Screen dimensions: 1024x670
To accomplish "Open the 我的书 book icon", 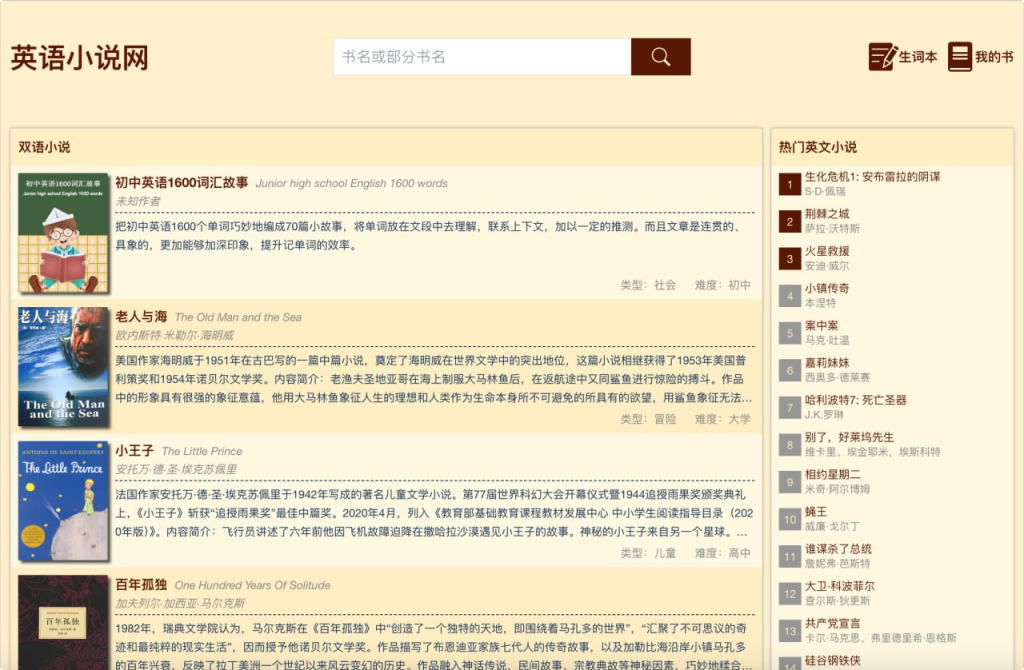I will 960,57.
